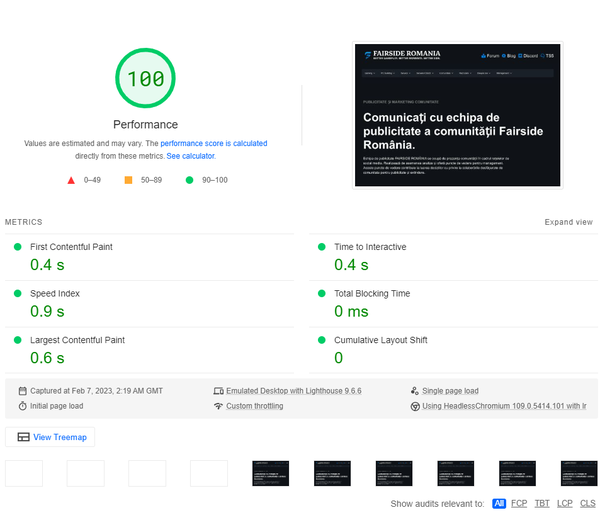Viewport: 600px width, 515px height.
Task: Select the Captured at Feb 7, 2023 text
Action: point(96,391)
